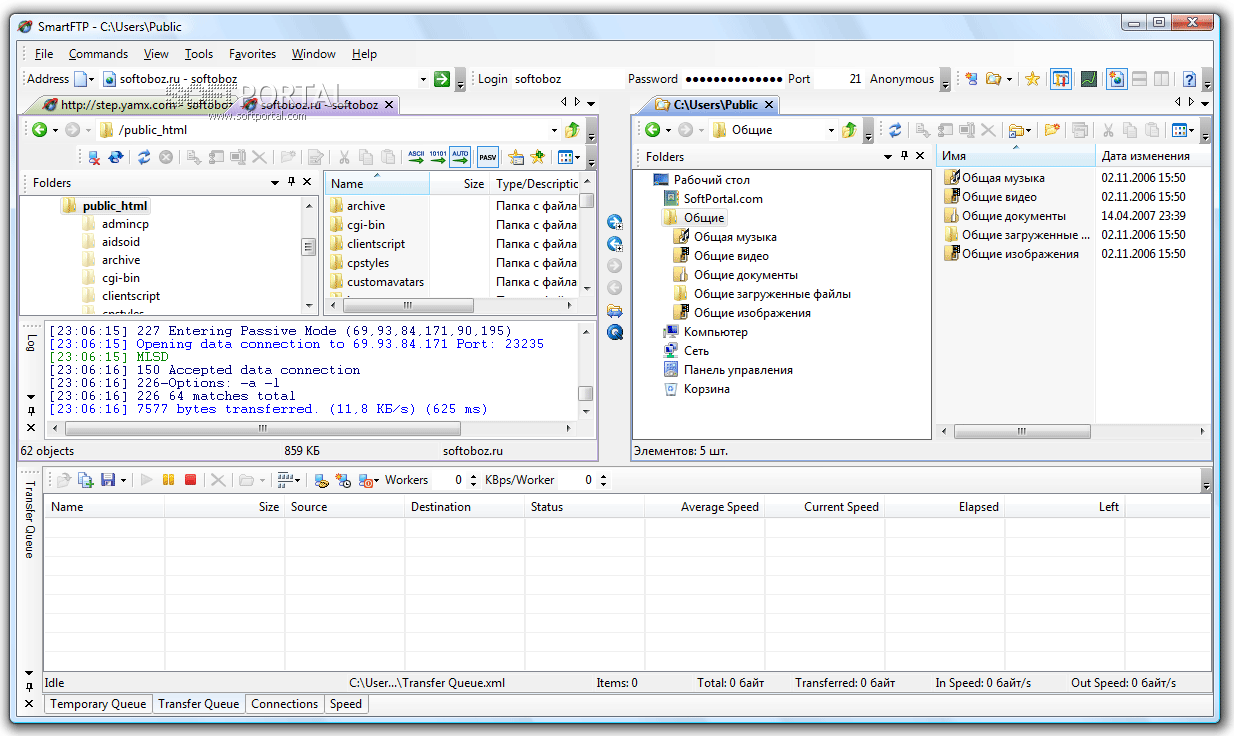The image size is (1234, 736).
Task: Sort local files by Дата изменения header
Action: pyautogui.click(x=1153, y=156)
